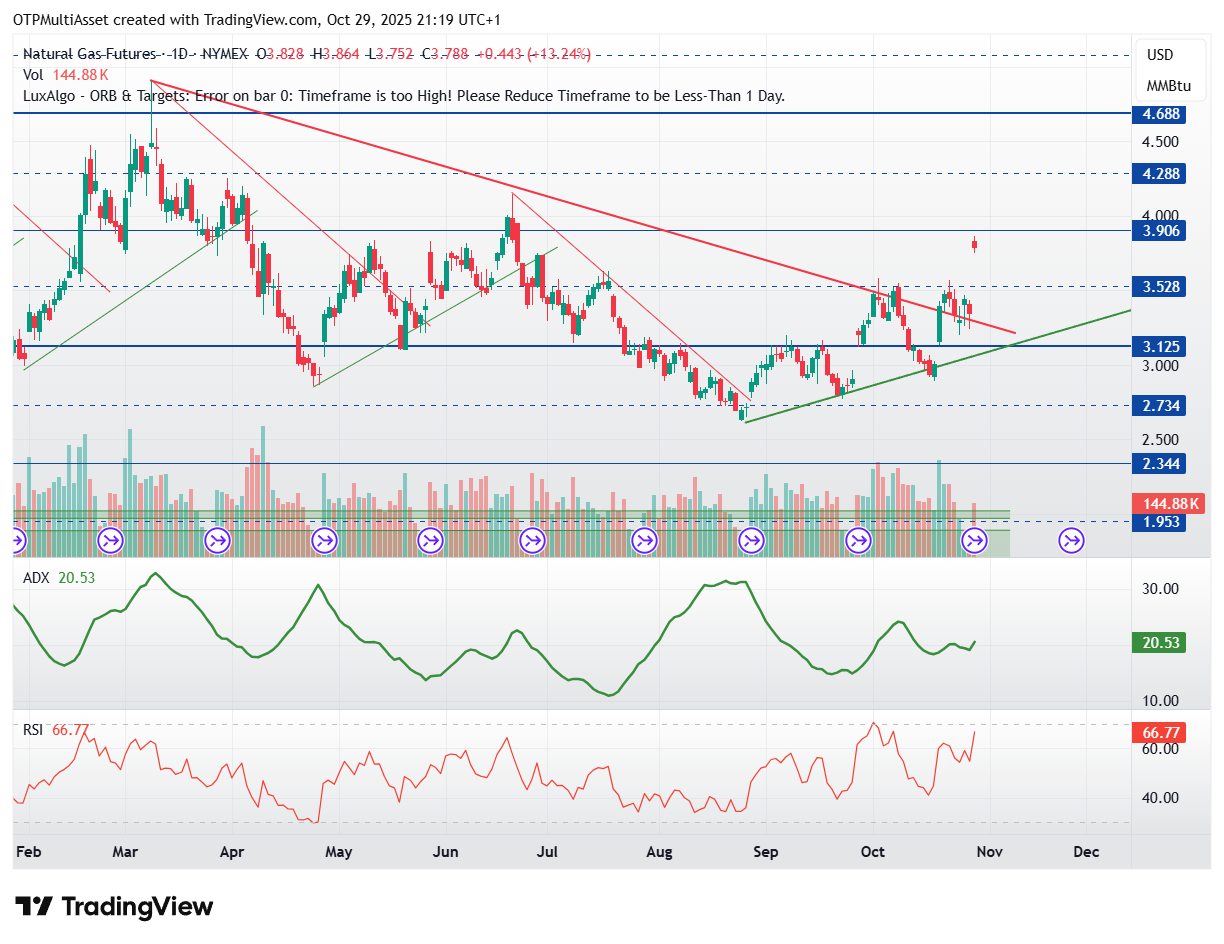Click the TradingView logo at bottom
Image resolution: width=1224 pixels, height=944 pixels.
tap(115, 907)
